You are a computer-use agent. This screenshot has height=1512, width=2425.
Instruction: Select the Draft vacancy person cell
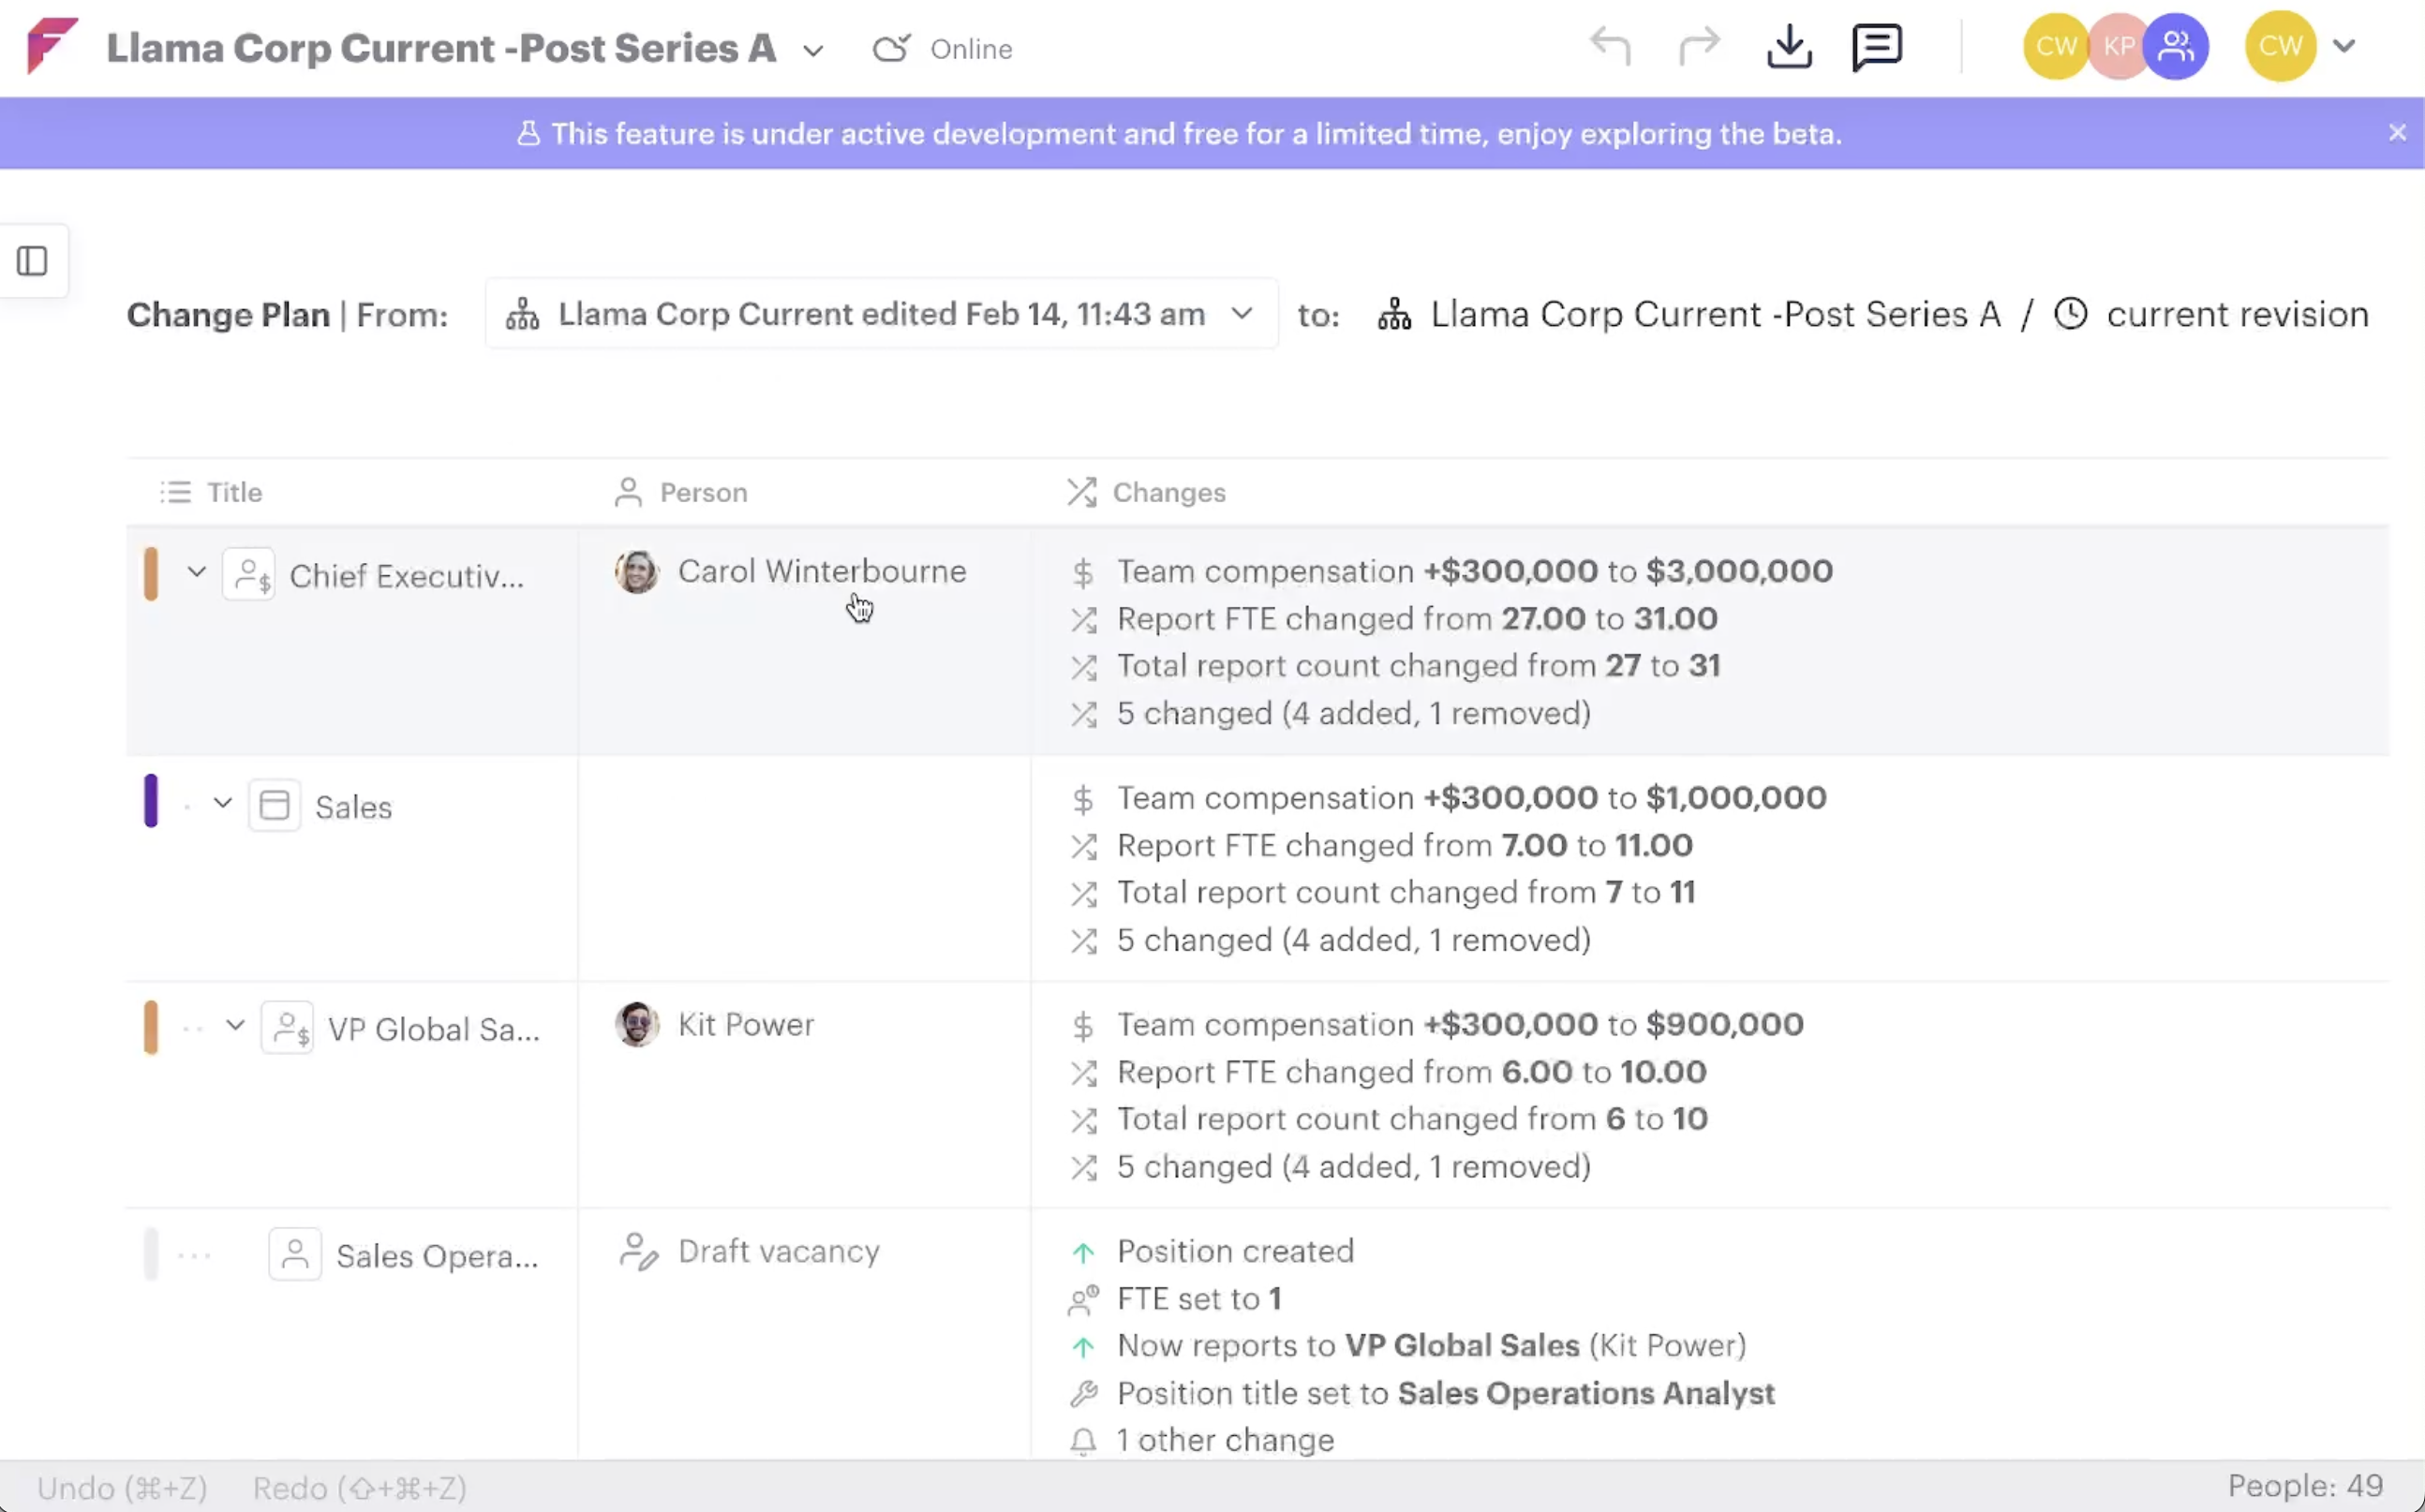(x=778, y=1251)
